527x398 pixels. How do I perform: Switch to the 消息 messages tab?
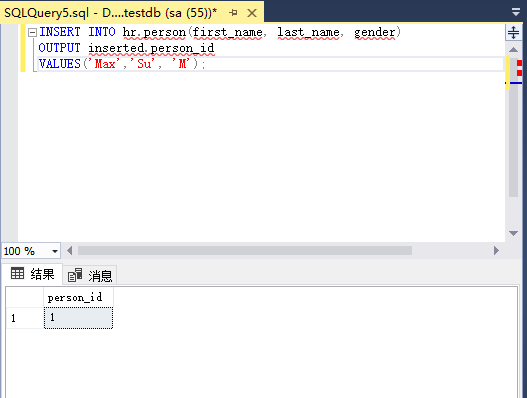point(90,276)
